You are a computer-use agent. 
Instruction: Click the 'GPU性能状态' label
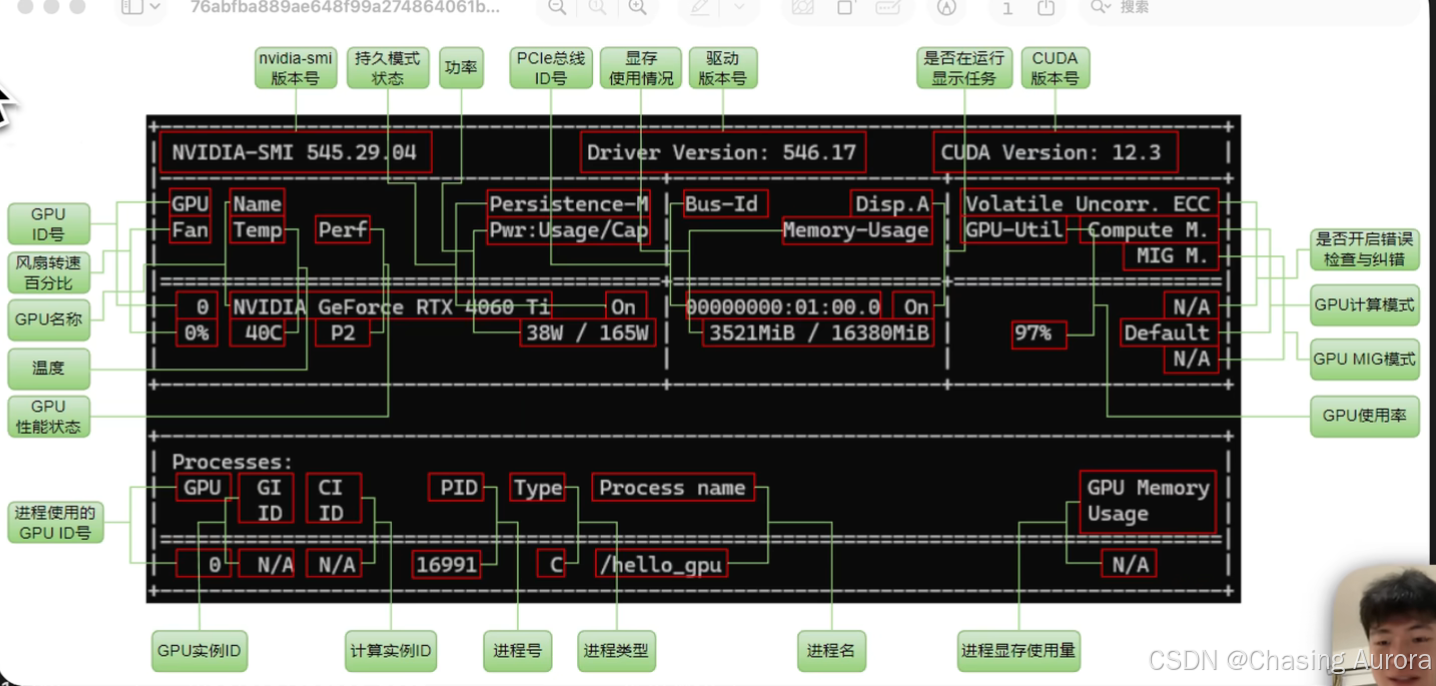48,416
